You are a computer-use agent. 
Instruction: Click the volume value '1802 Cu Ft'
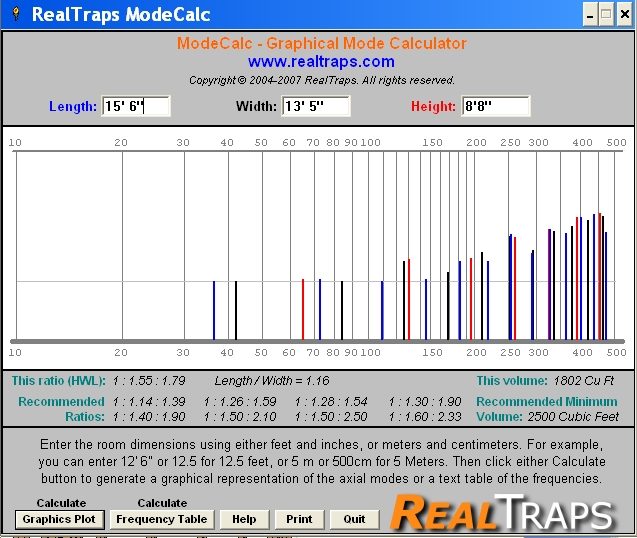pyautogui.click(x=583, y=381)
